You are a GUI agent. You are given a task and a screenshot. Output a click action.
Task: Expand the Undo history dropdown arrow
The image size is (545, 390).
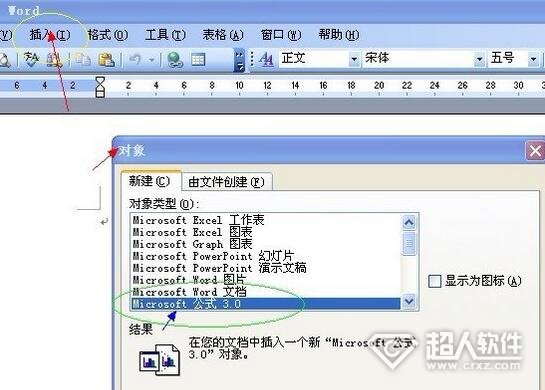tap(152, 60)
